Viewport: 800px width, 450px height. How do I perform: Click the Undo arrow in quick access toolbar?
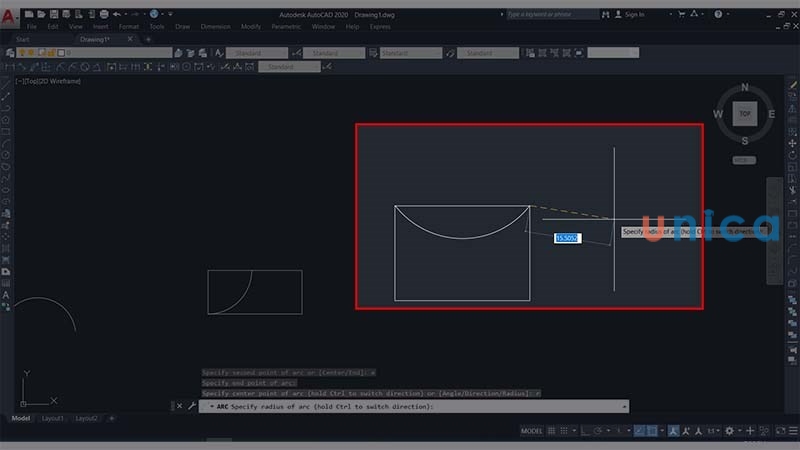point(117,14)
